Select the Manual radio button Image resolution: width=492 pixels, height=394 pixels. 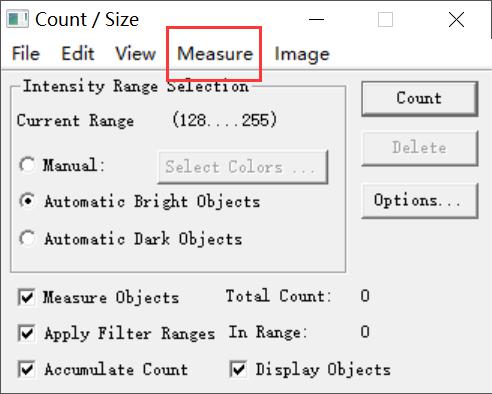point(27,165)
